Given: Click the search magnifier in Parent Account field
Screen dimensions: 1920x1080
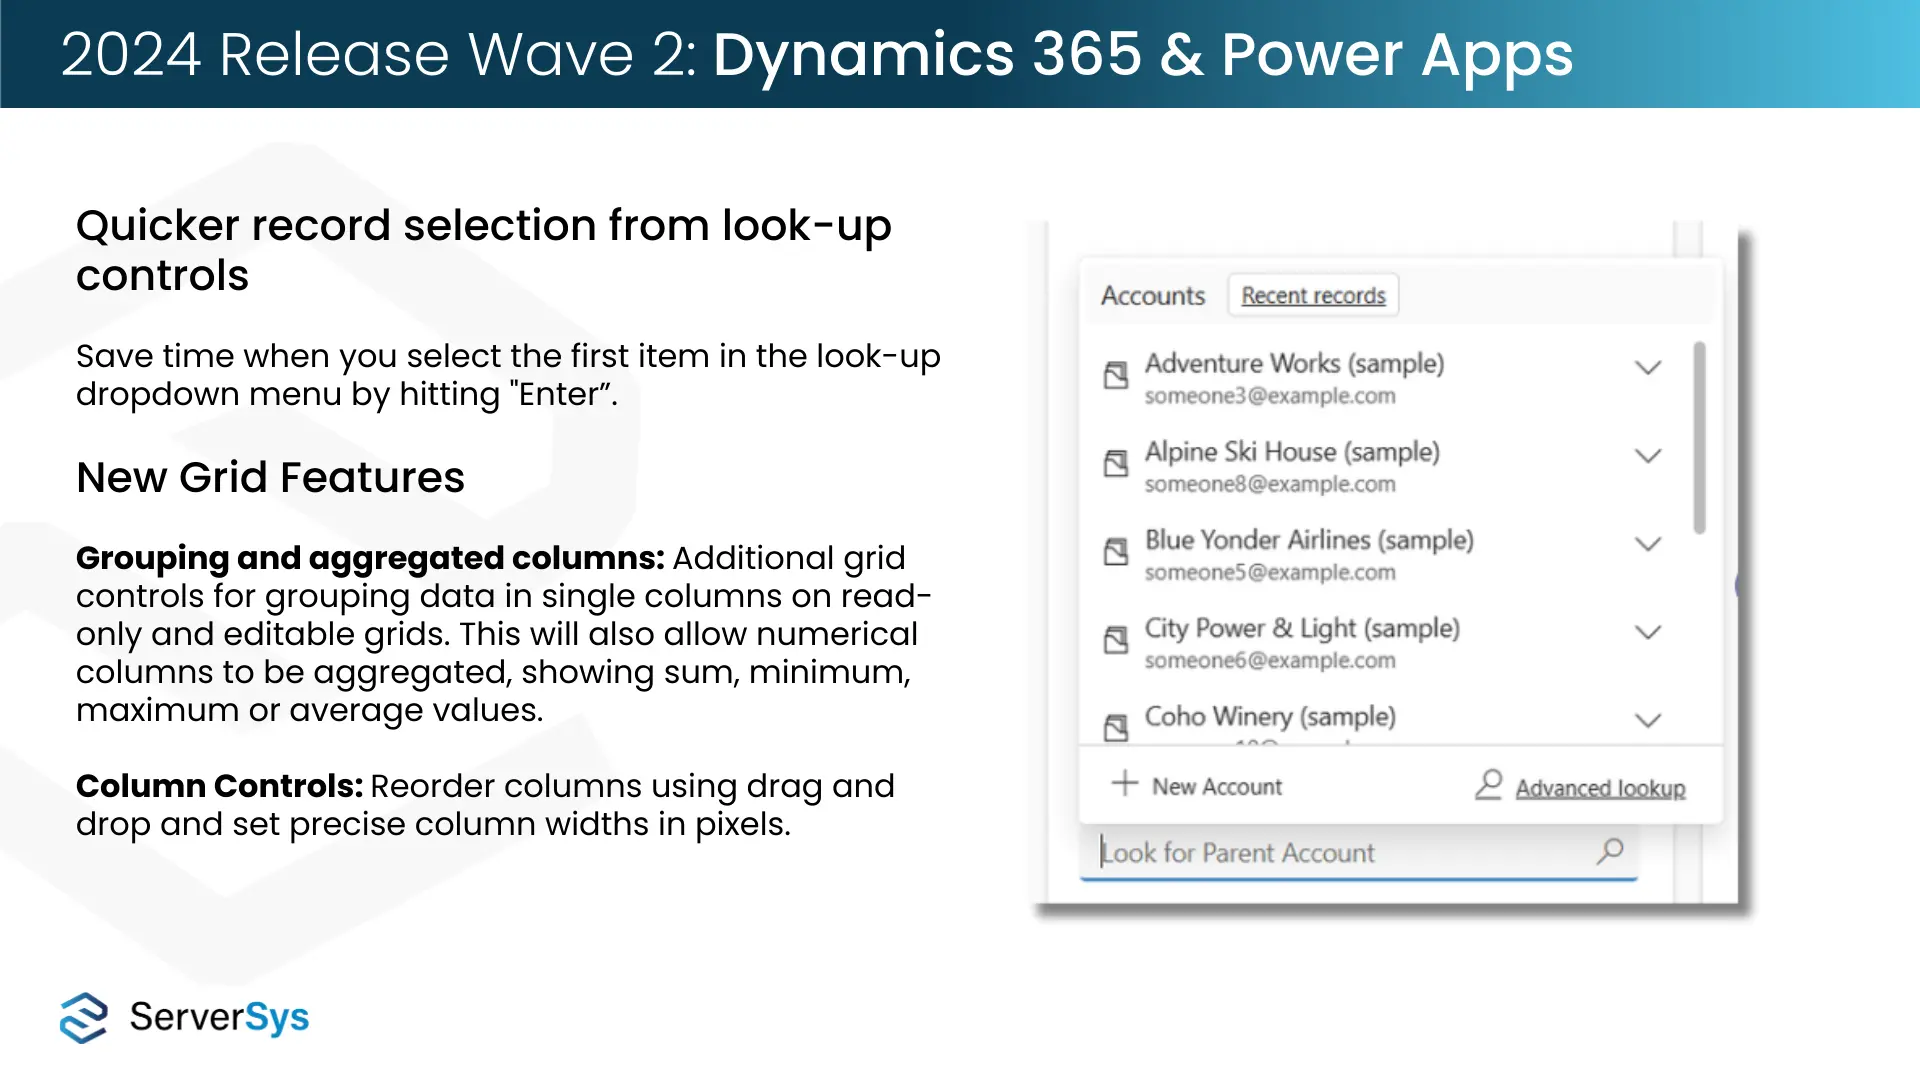Looking at the screenshot, I should tap(1610, 851).
